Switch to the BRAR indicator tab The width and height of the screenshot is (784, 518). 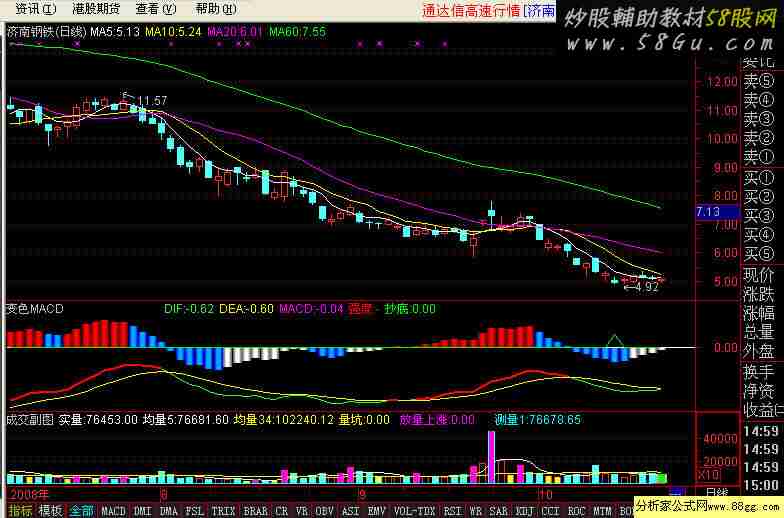point(256,511)
